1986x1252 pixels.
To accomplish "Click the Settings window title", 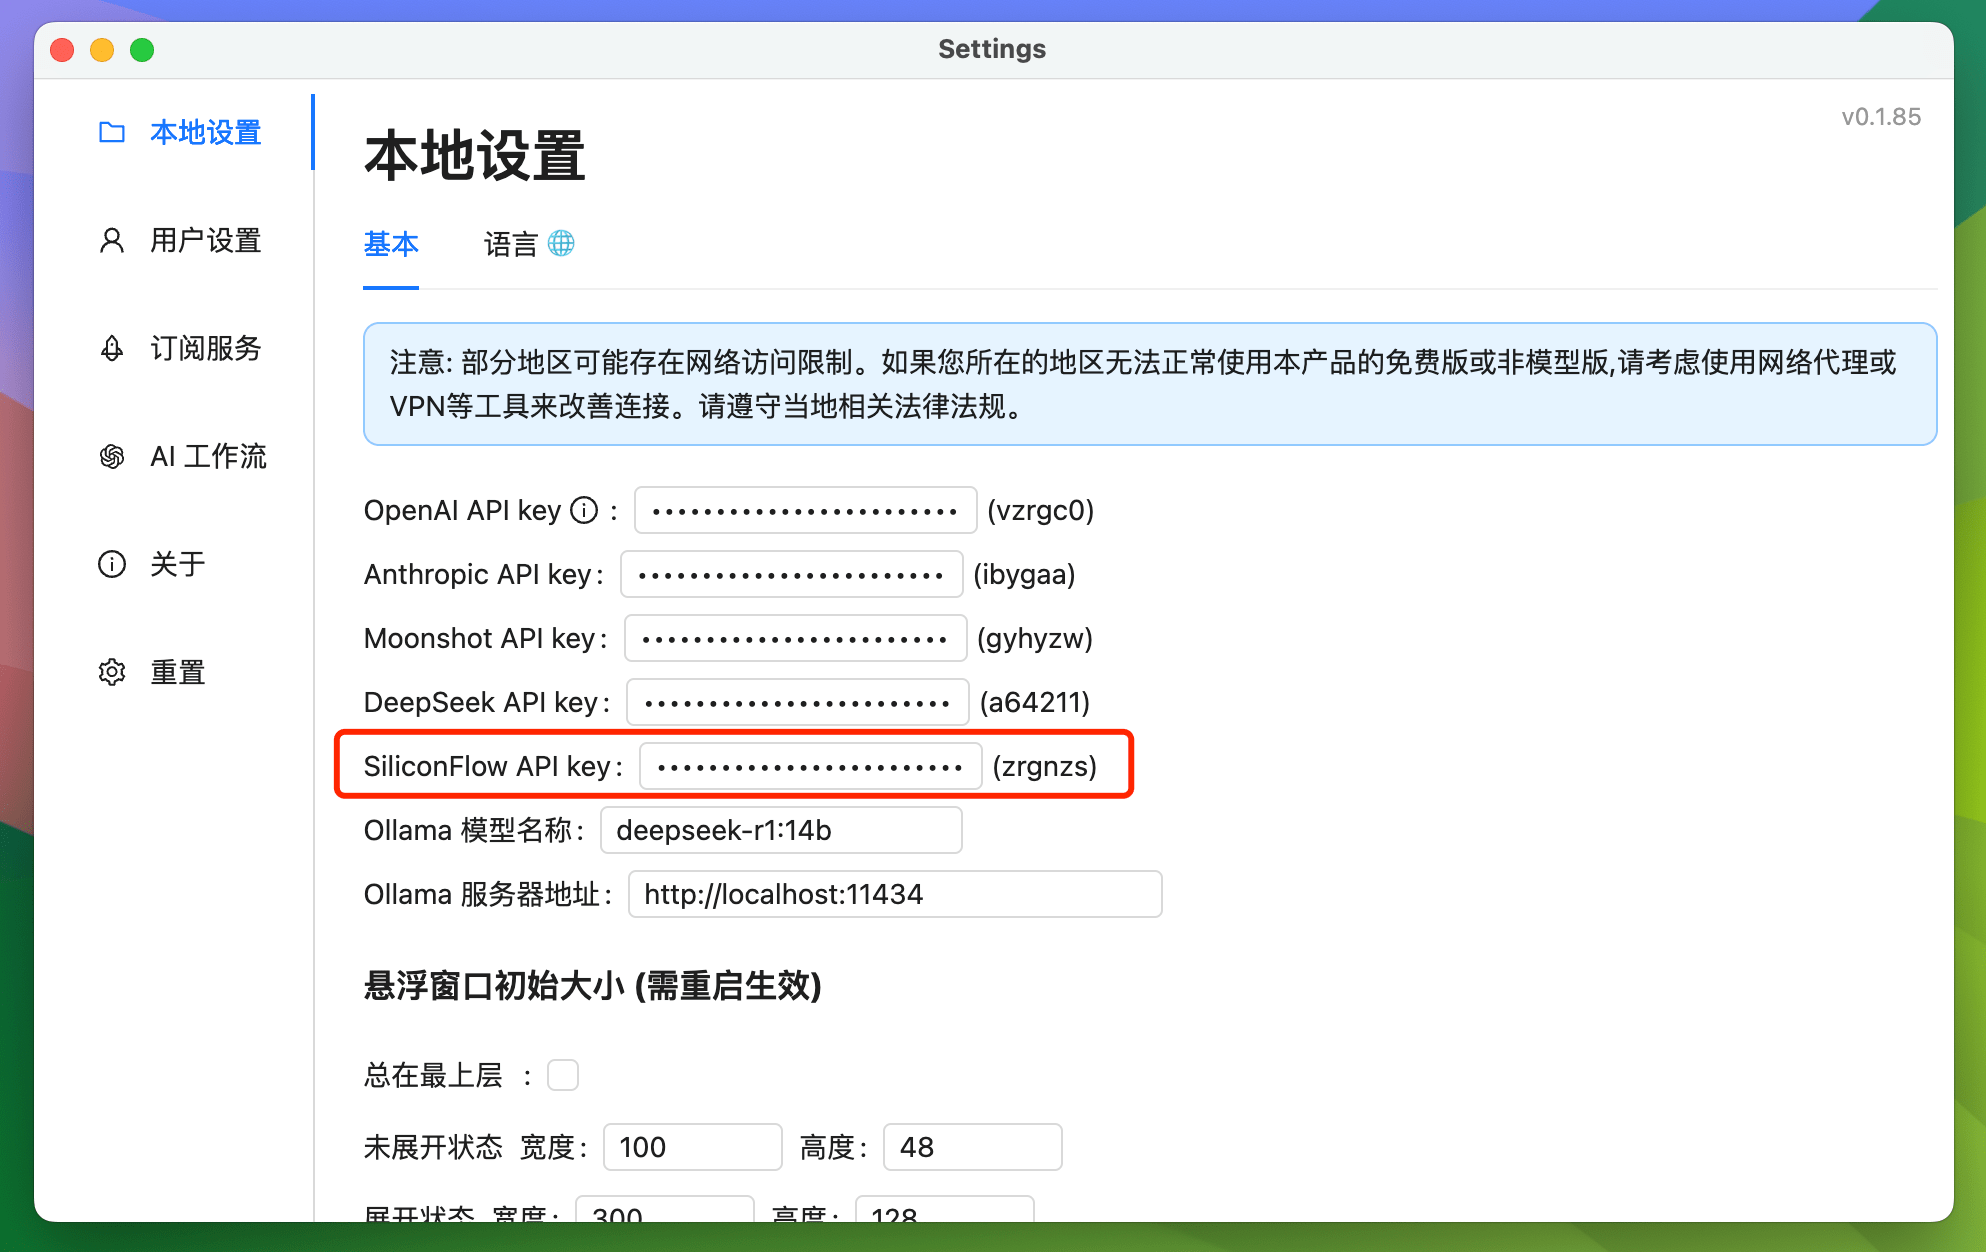I will pos(992,49).
